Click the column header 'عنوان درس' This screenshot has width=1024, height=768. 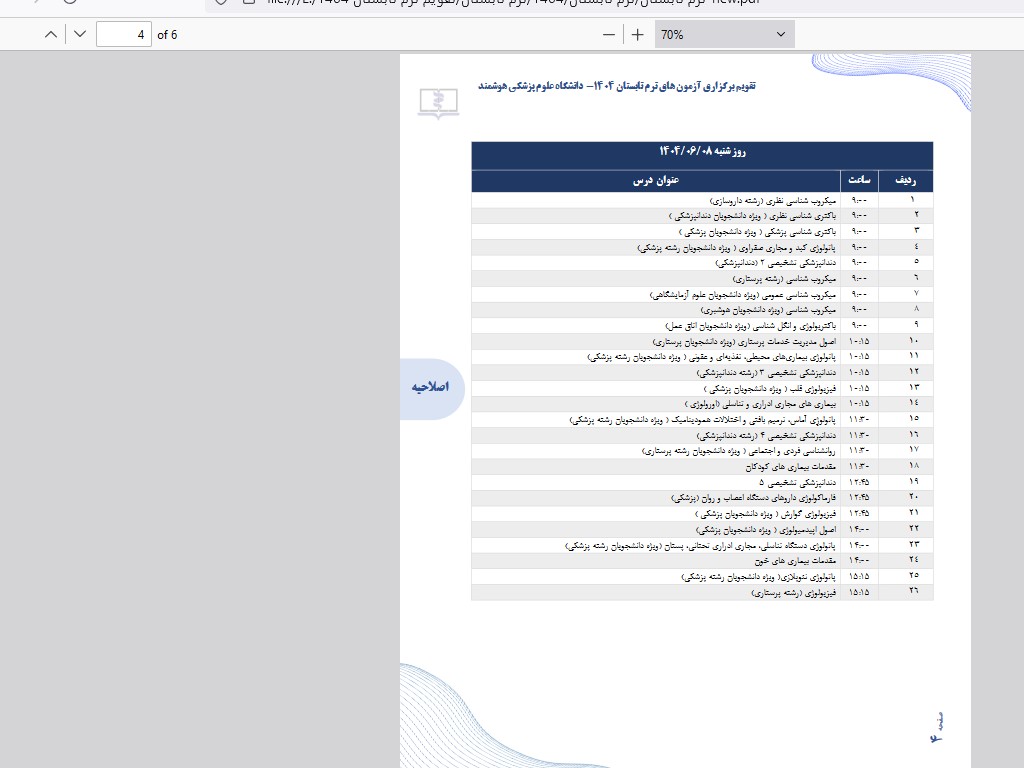656,180
